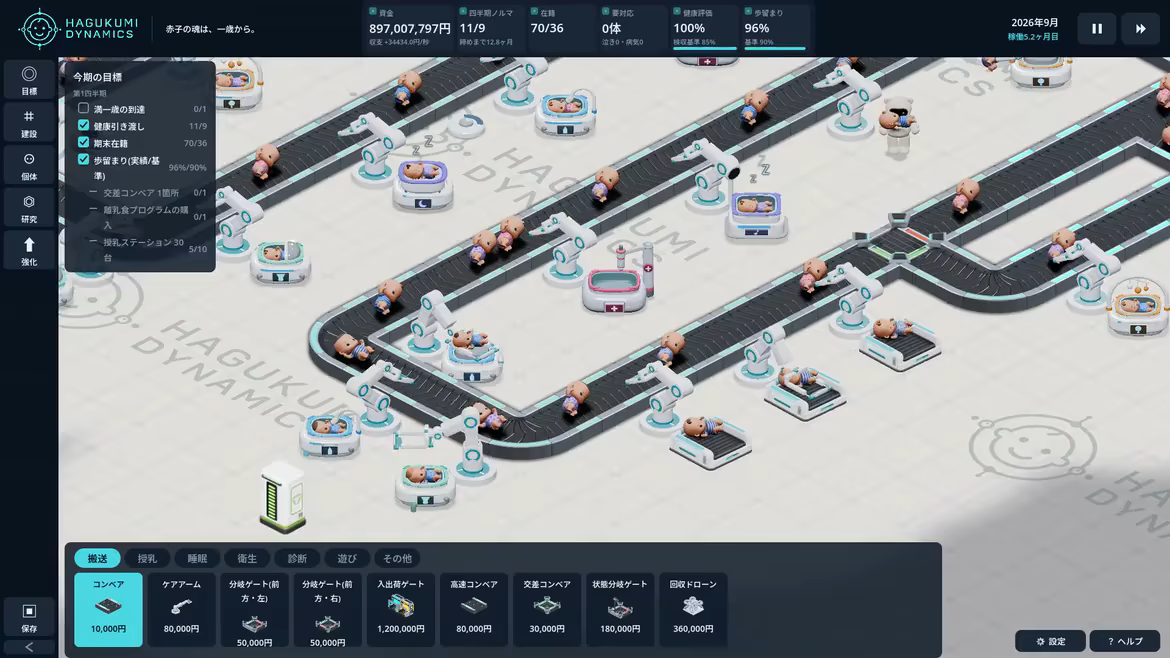Choose the 回収ドローン build item
The height and width of the screenshot is (658, 1170).
[x=693, y=609]
